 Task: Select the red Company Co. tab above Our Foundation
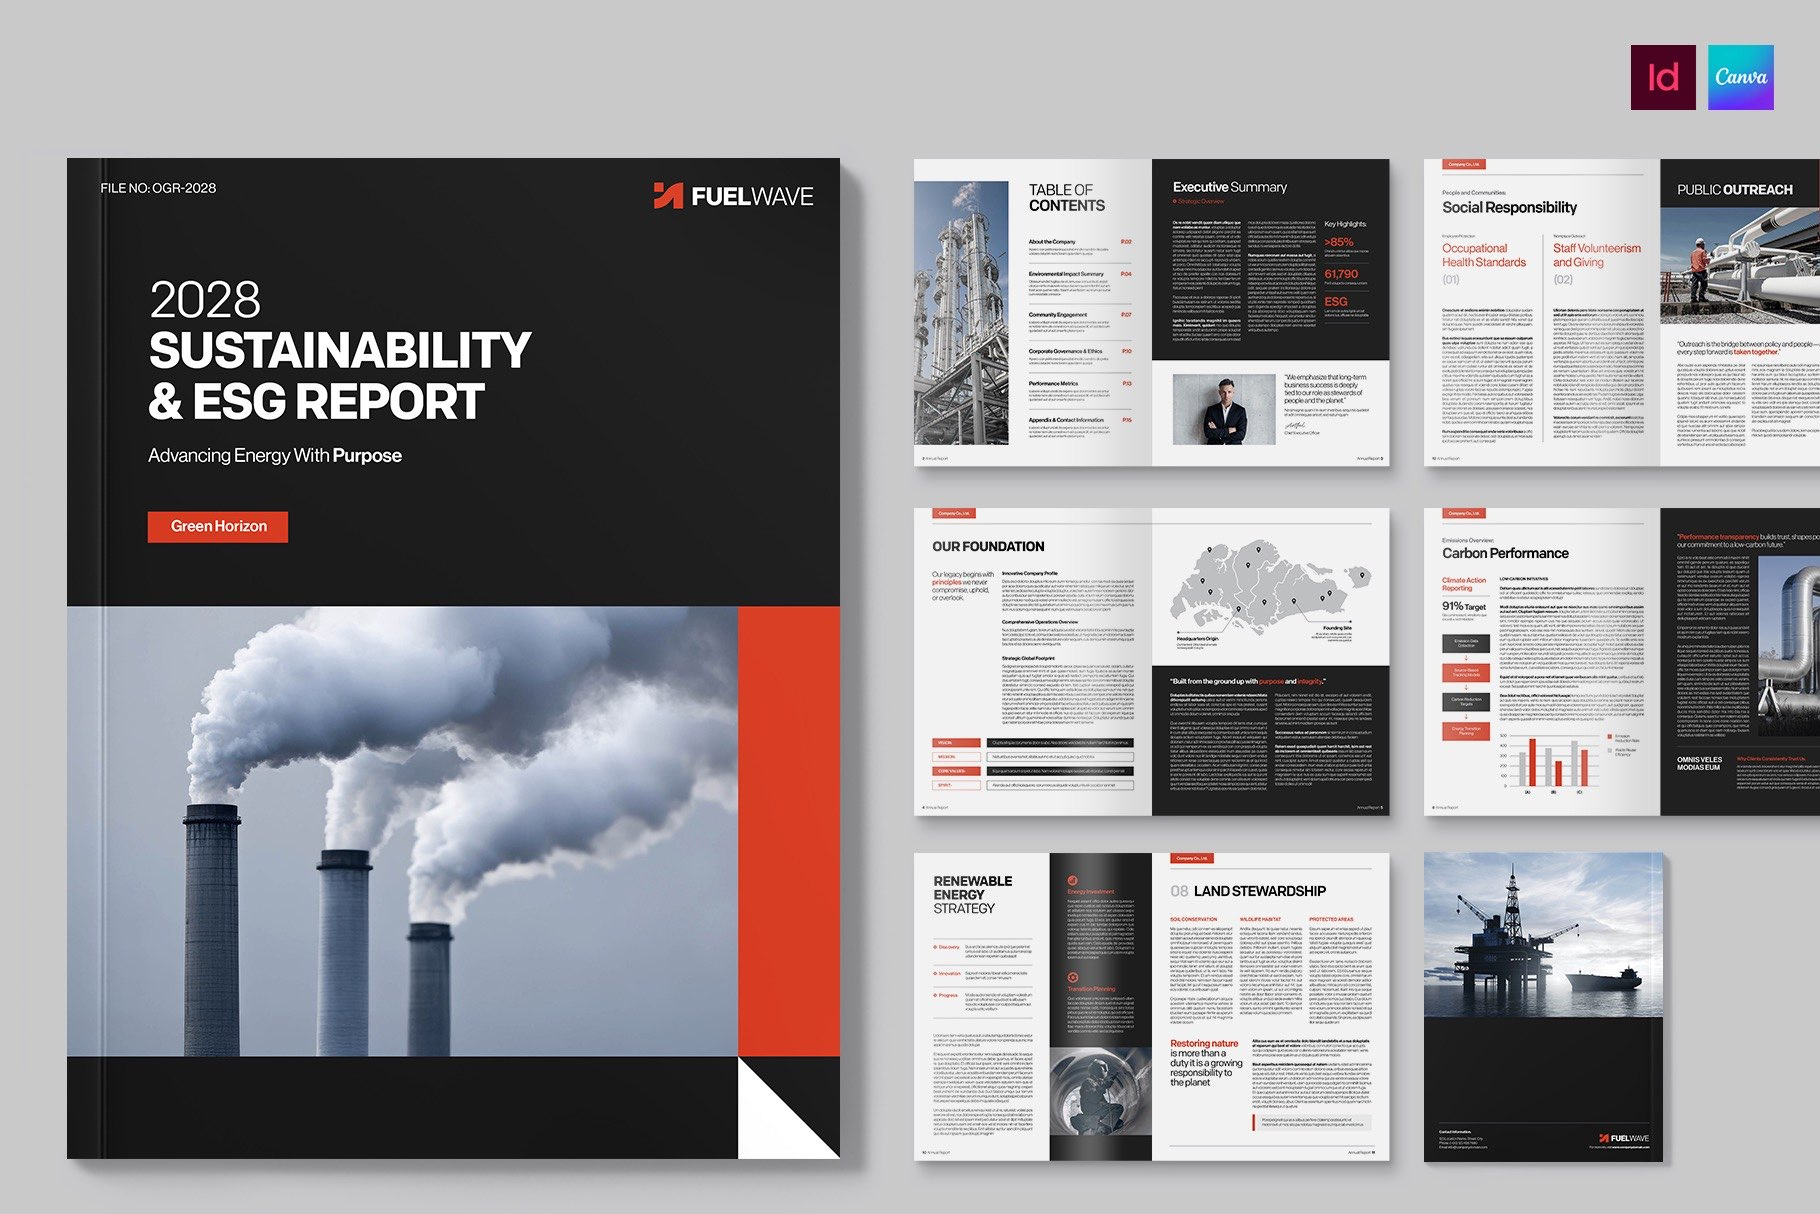coord(952,513)
